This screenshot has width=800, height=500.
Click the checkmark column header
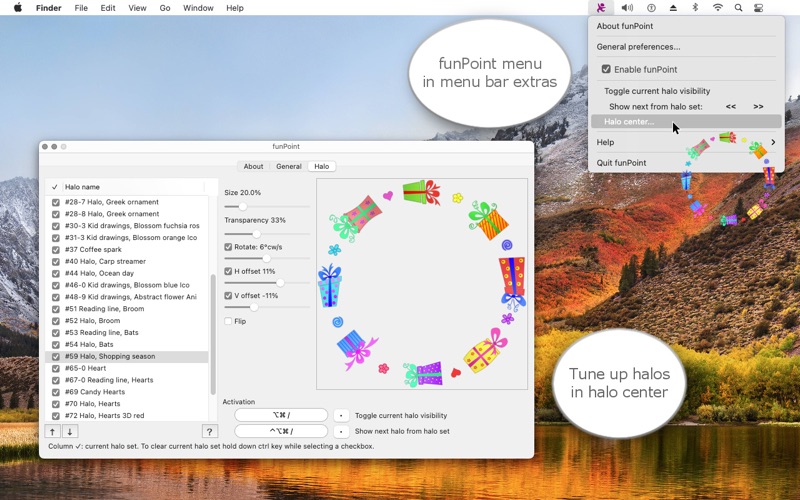pos(54,187)
